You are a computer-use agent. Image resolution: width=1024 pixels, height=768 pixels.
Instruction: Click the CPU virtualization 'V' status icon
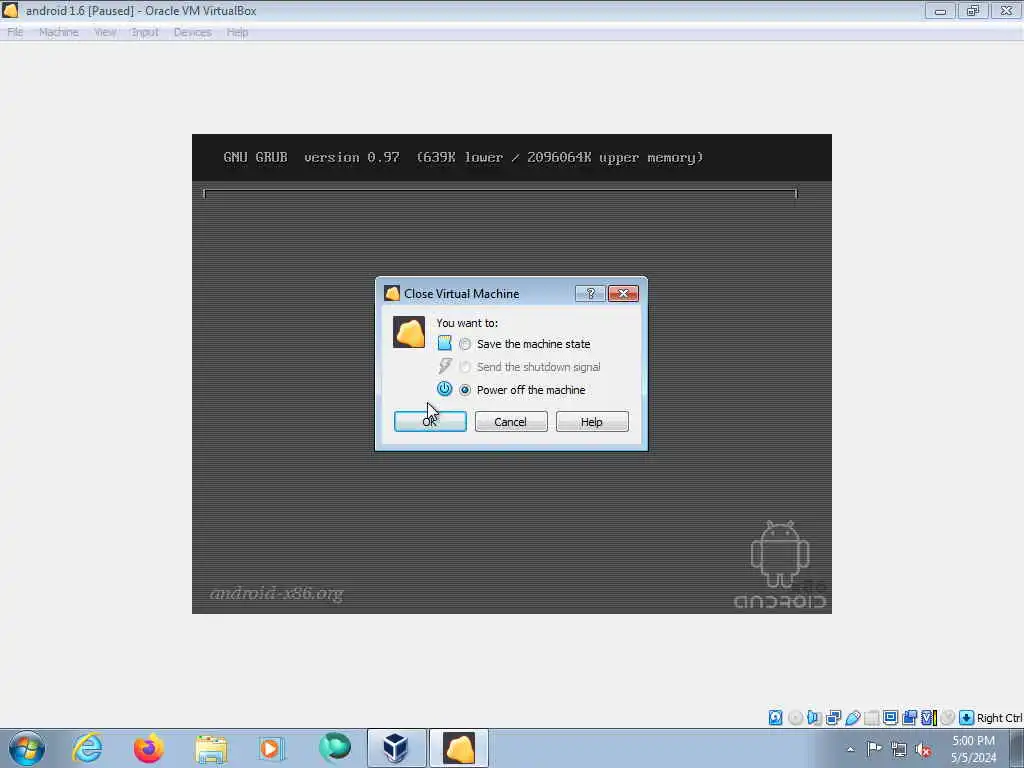(929, 718)
